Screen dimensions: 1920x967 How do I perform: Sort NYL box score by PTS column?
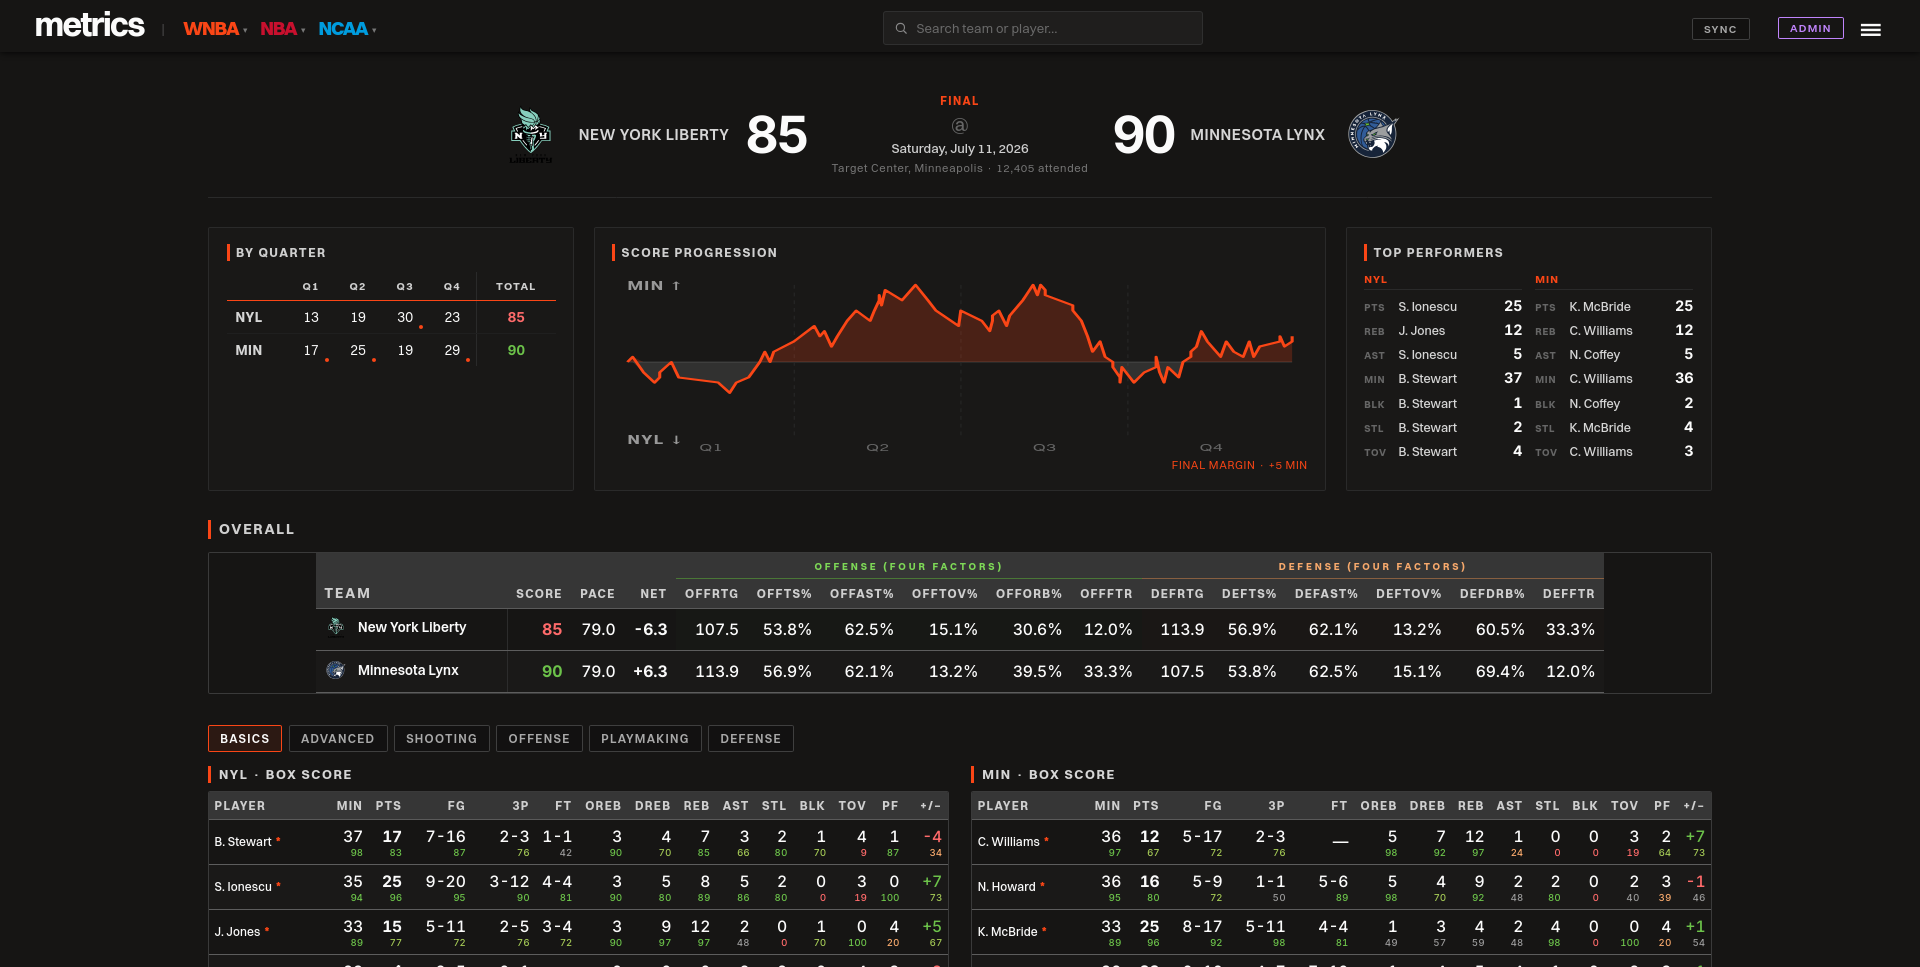(388, 806)
